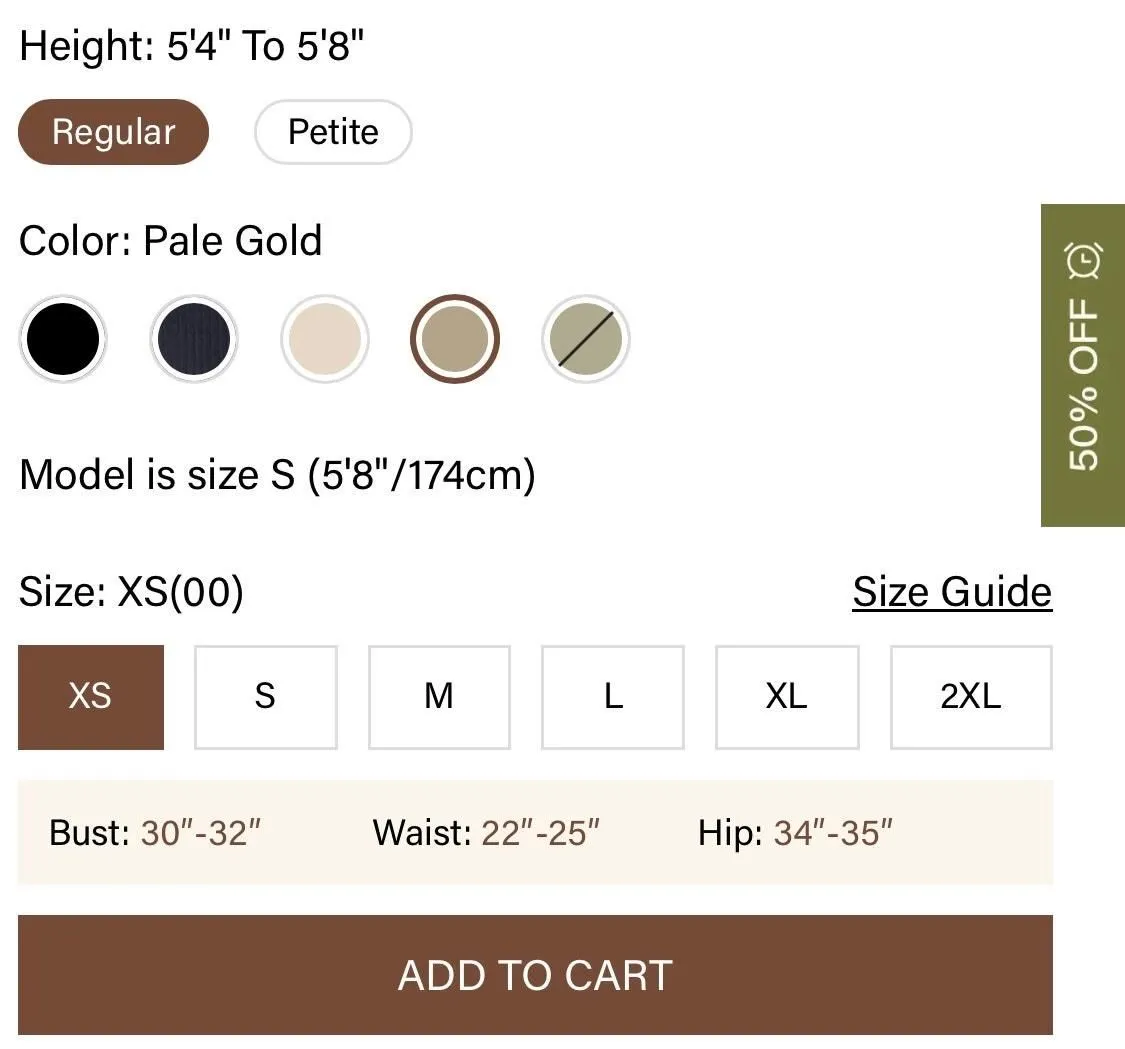The image size is (1125, 1049).
Task: Pick size L
Action: [x=613, y=697]
